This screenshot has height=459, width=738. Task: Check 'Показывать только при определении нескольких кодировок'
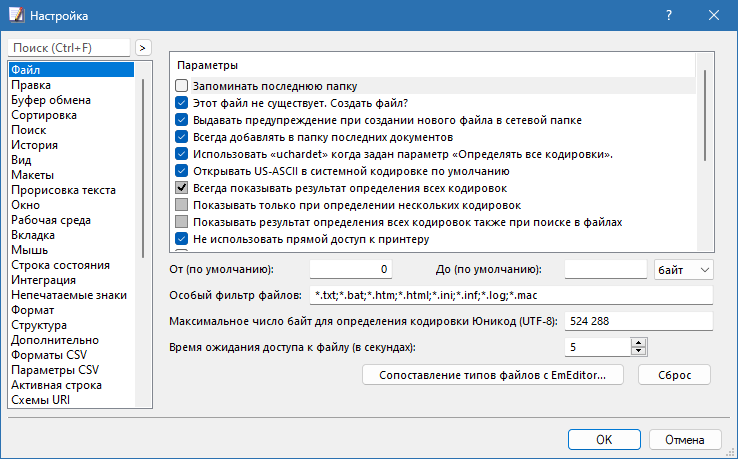(x=182, y=204)
